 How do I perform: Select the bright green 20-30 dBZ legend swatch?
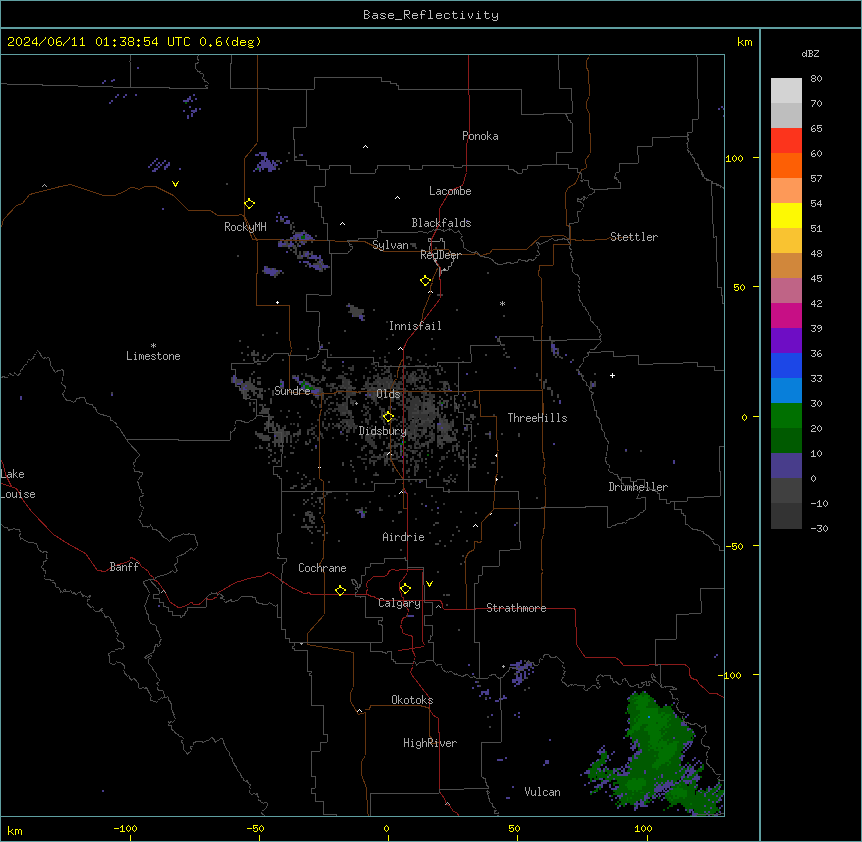(786, 416)
